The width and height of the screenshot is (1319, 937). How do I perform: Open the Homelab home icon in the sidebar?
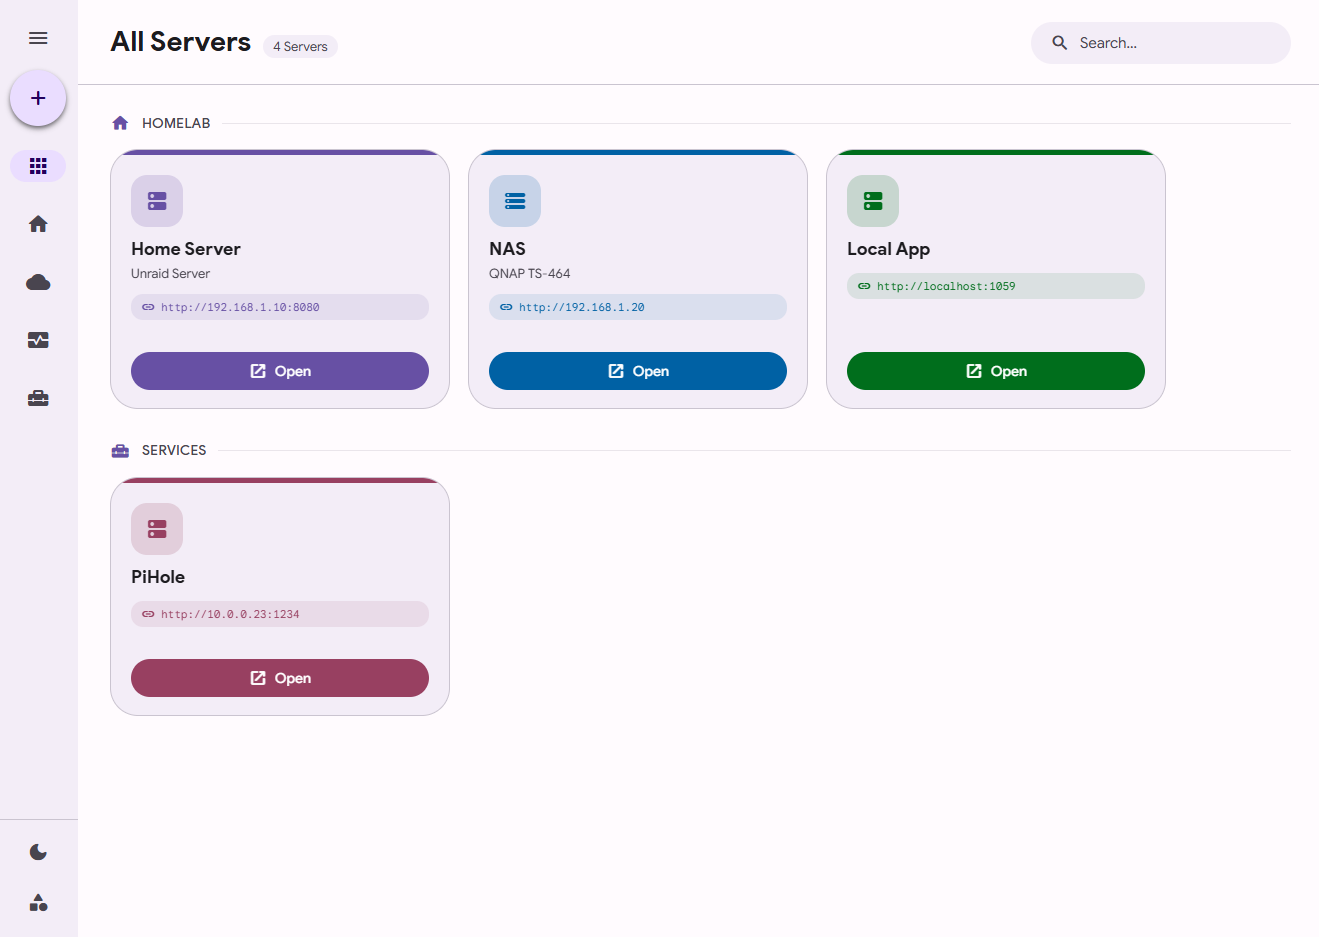pyautogui.click(x=38, y=223)
